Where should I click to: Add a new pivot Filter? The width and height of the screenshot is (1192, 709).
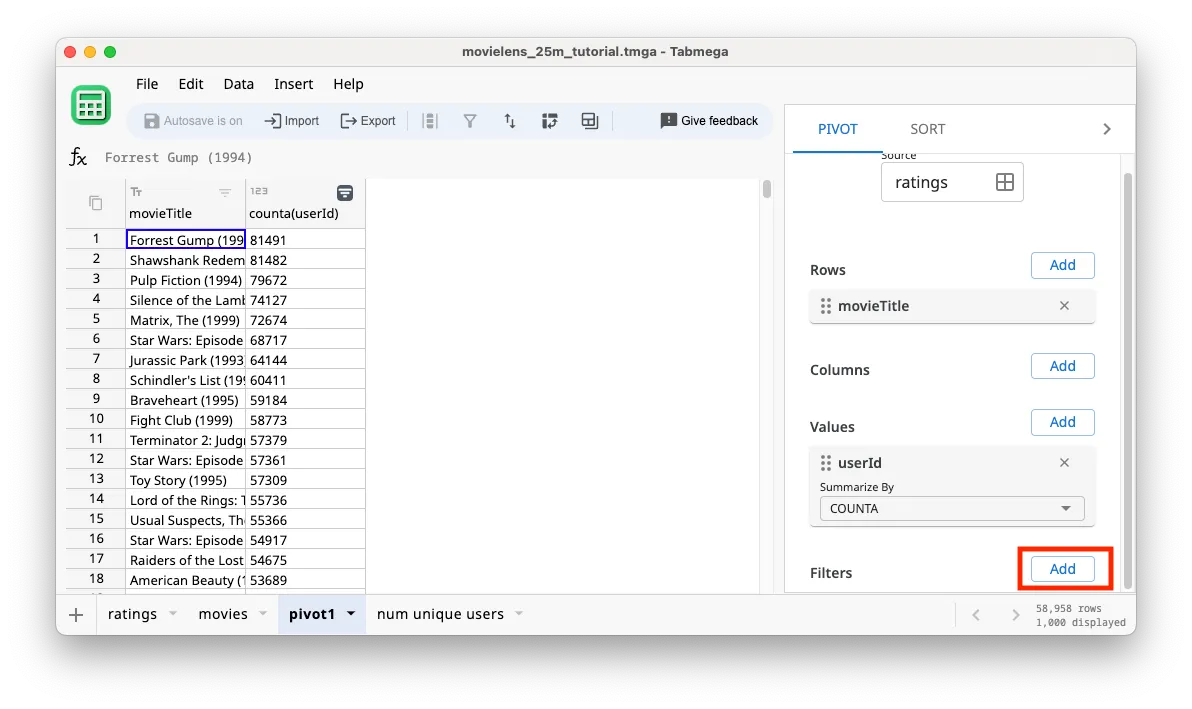click(1063, 568)
